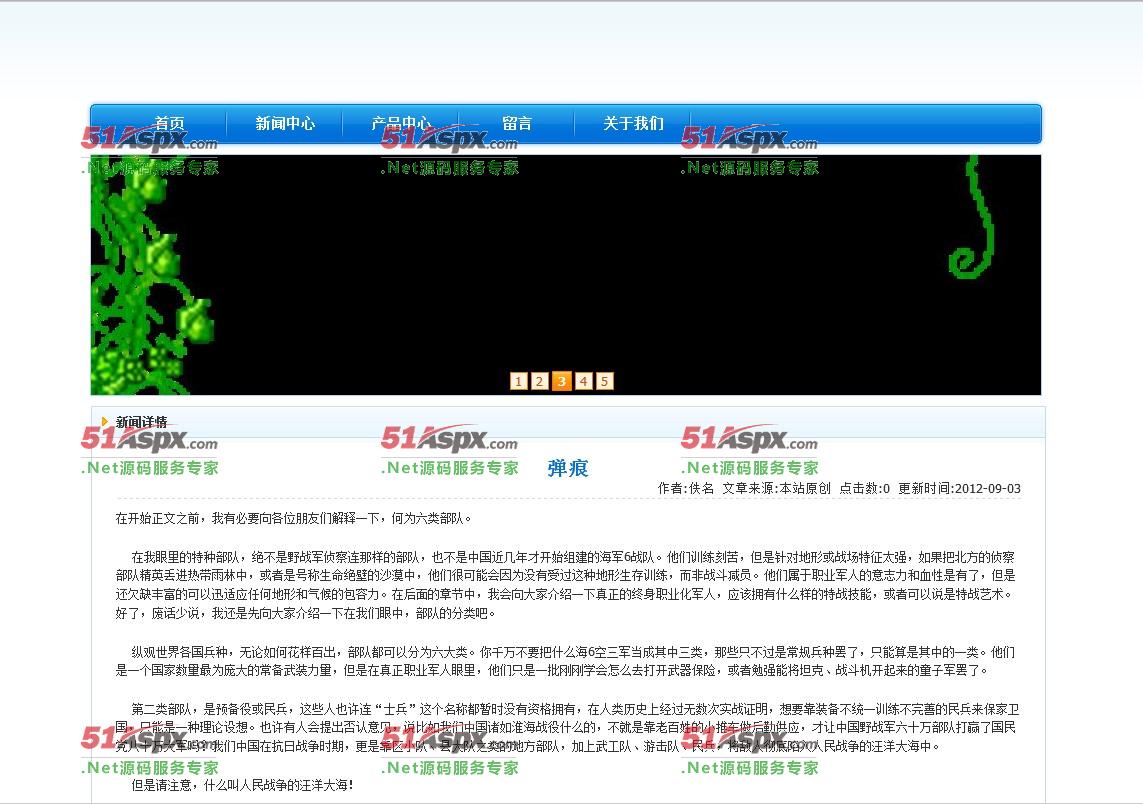Click the green vine banner image
This screenshot has width=1143, height=804.
tap(566, 275)
